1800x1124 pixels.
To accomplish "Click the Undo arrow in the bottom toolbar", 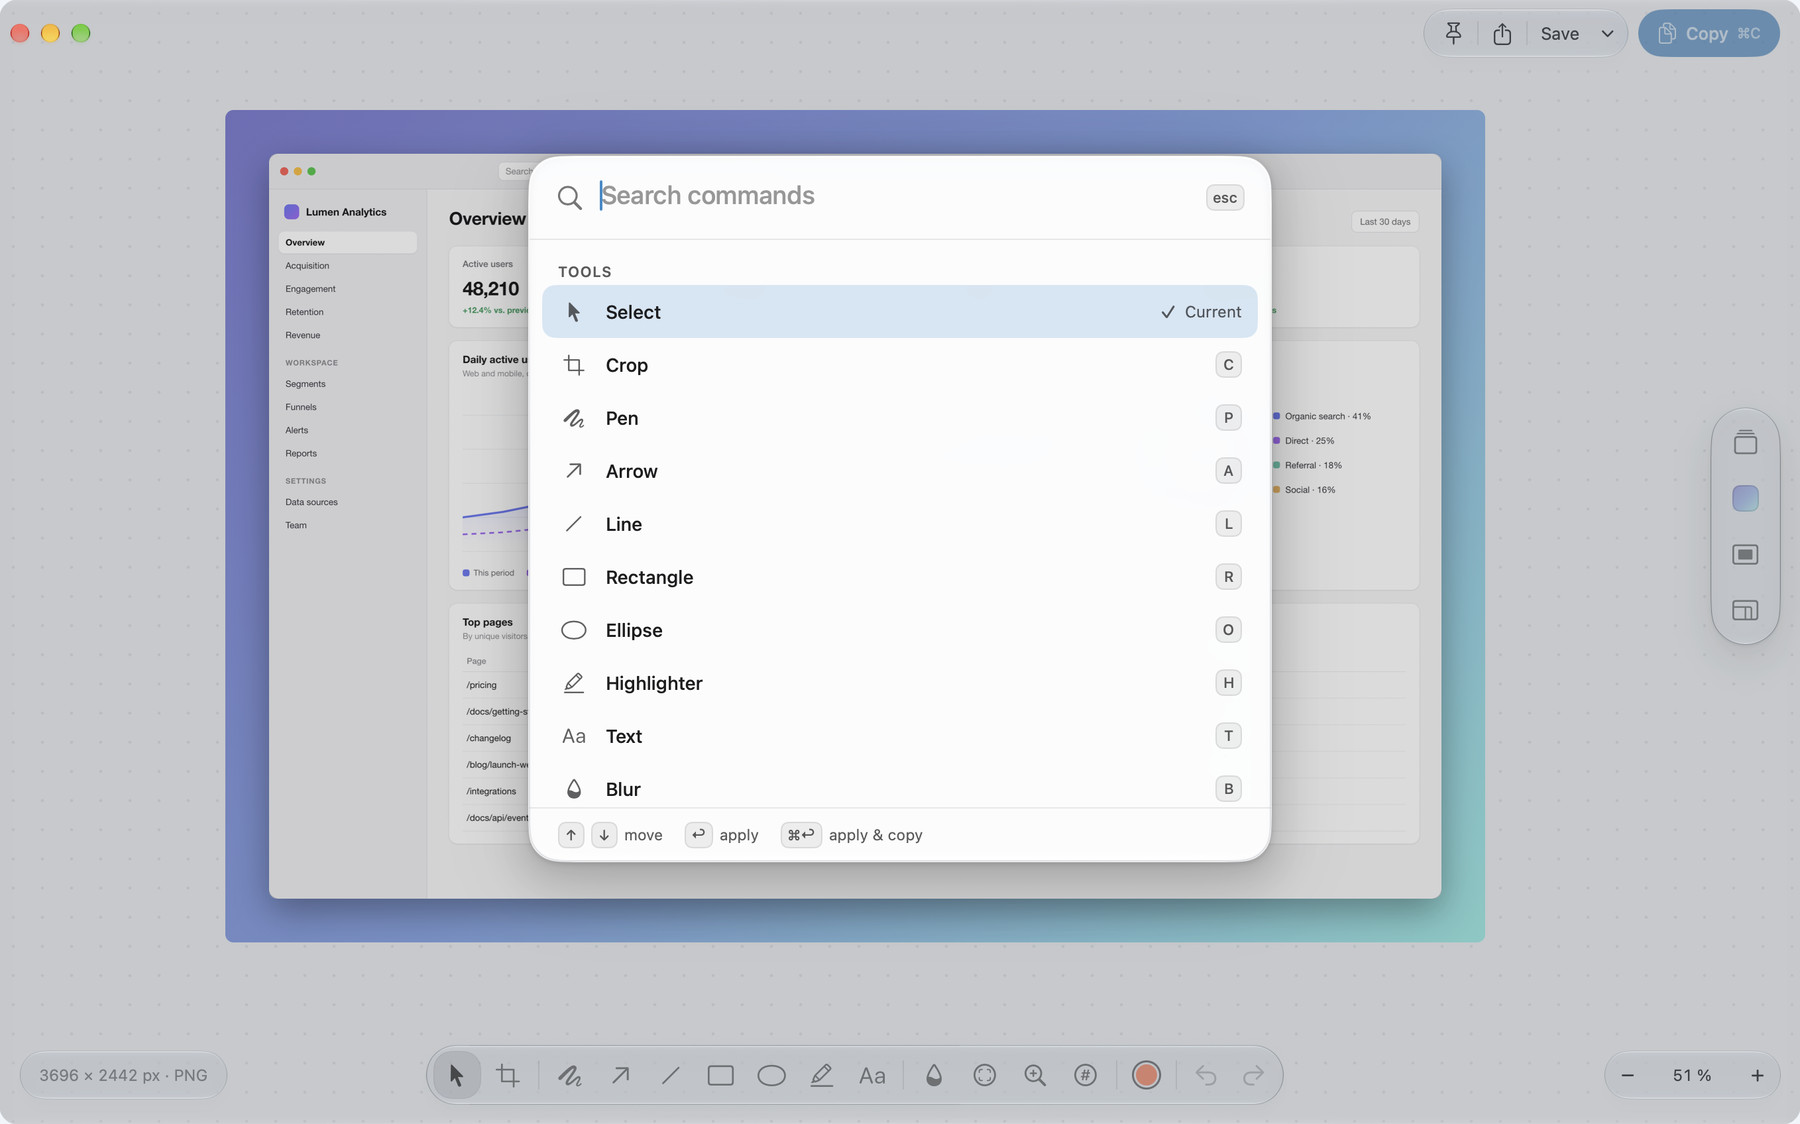I will (1206, 1075).
